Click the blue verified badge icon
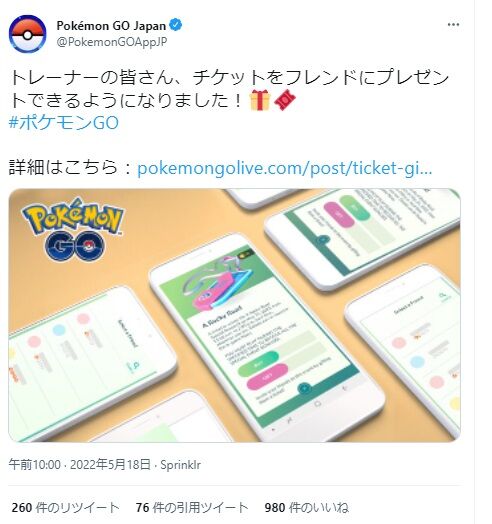 point(176,25)
